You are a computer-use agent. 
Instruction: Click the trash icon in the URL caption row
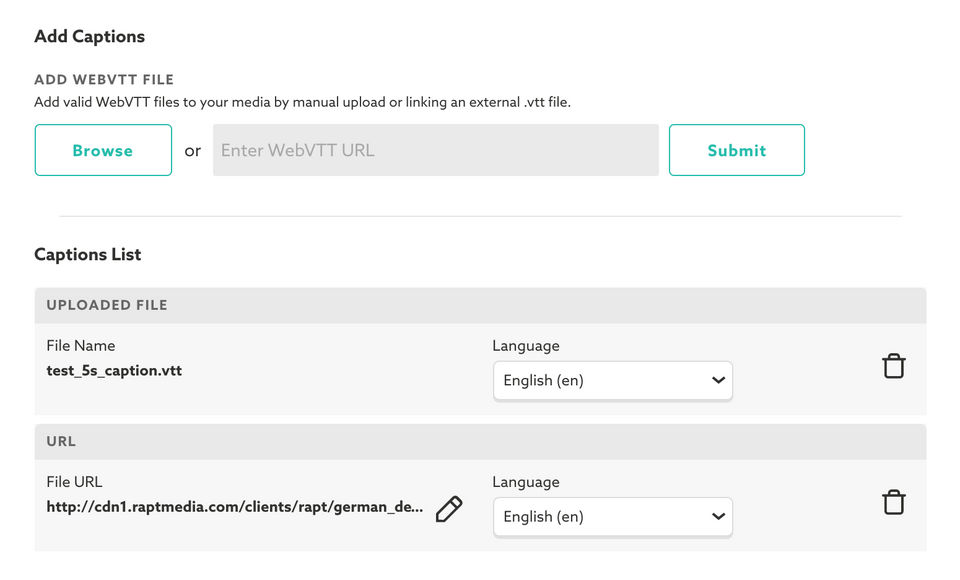coord(893,502)
